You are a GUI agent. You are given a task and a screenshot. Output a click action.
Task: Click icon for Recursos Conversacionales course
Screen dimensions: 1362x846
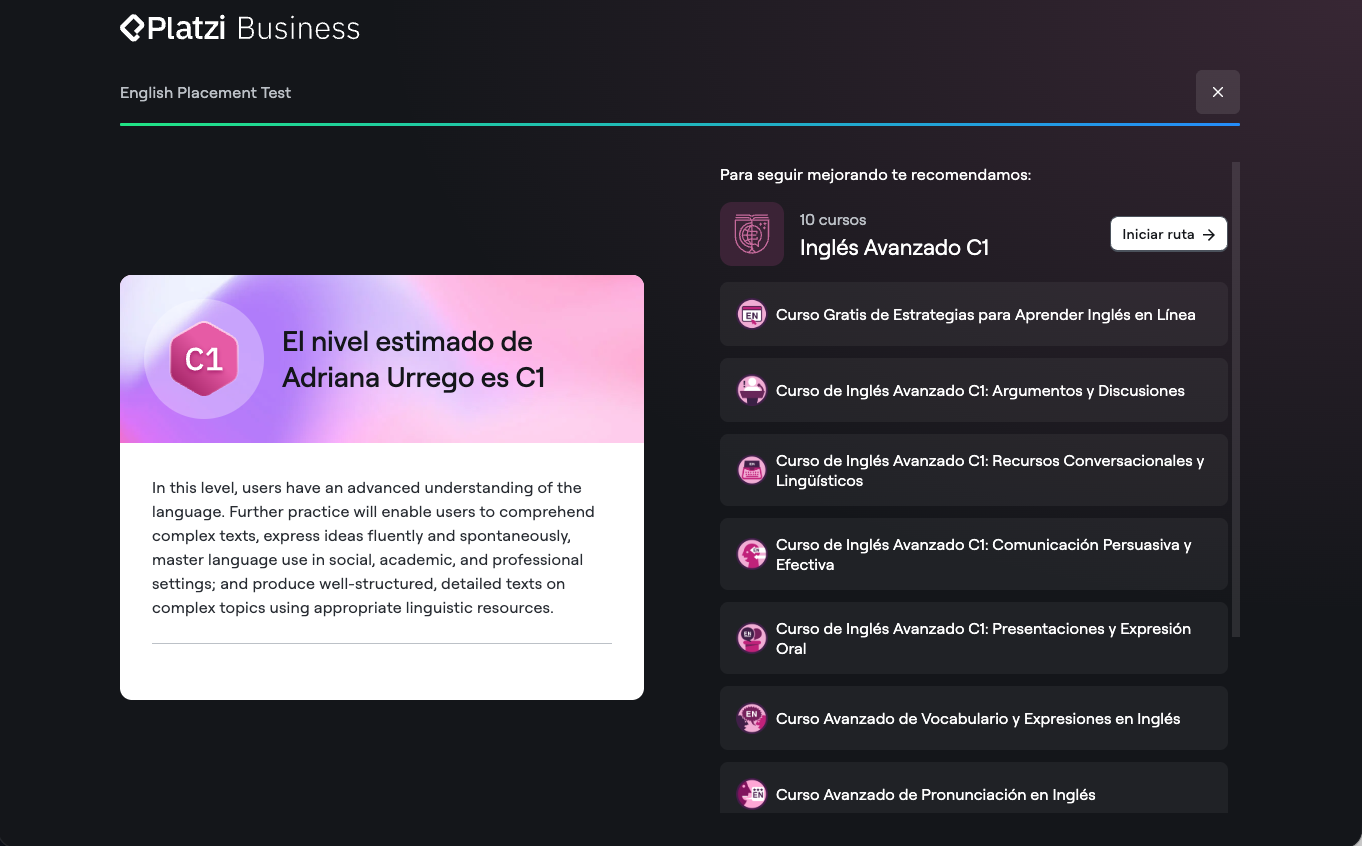[x=751, y=471]
